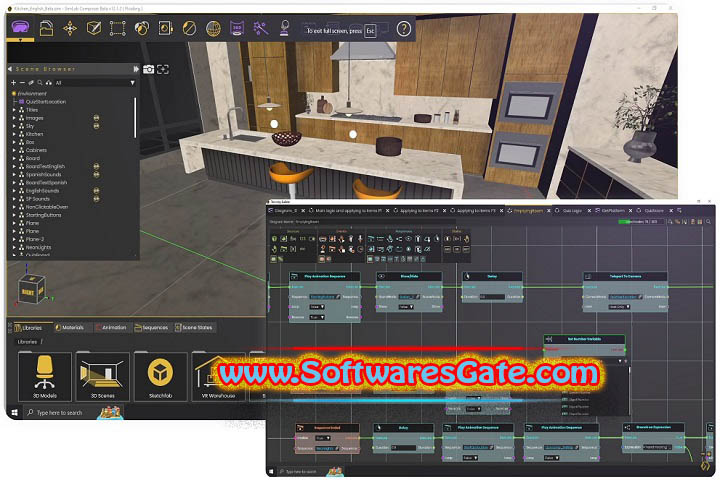Click the view orientation cube labeled RIGHT
Screen dimensions: 720x480
pyautogui.click(x=31, y=290)
